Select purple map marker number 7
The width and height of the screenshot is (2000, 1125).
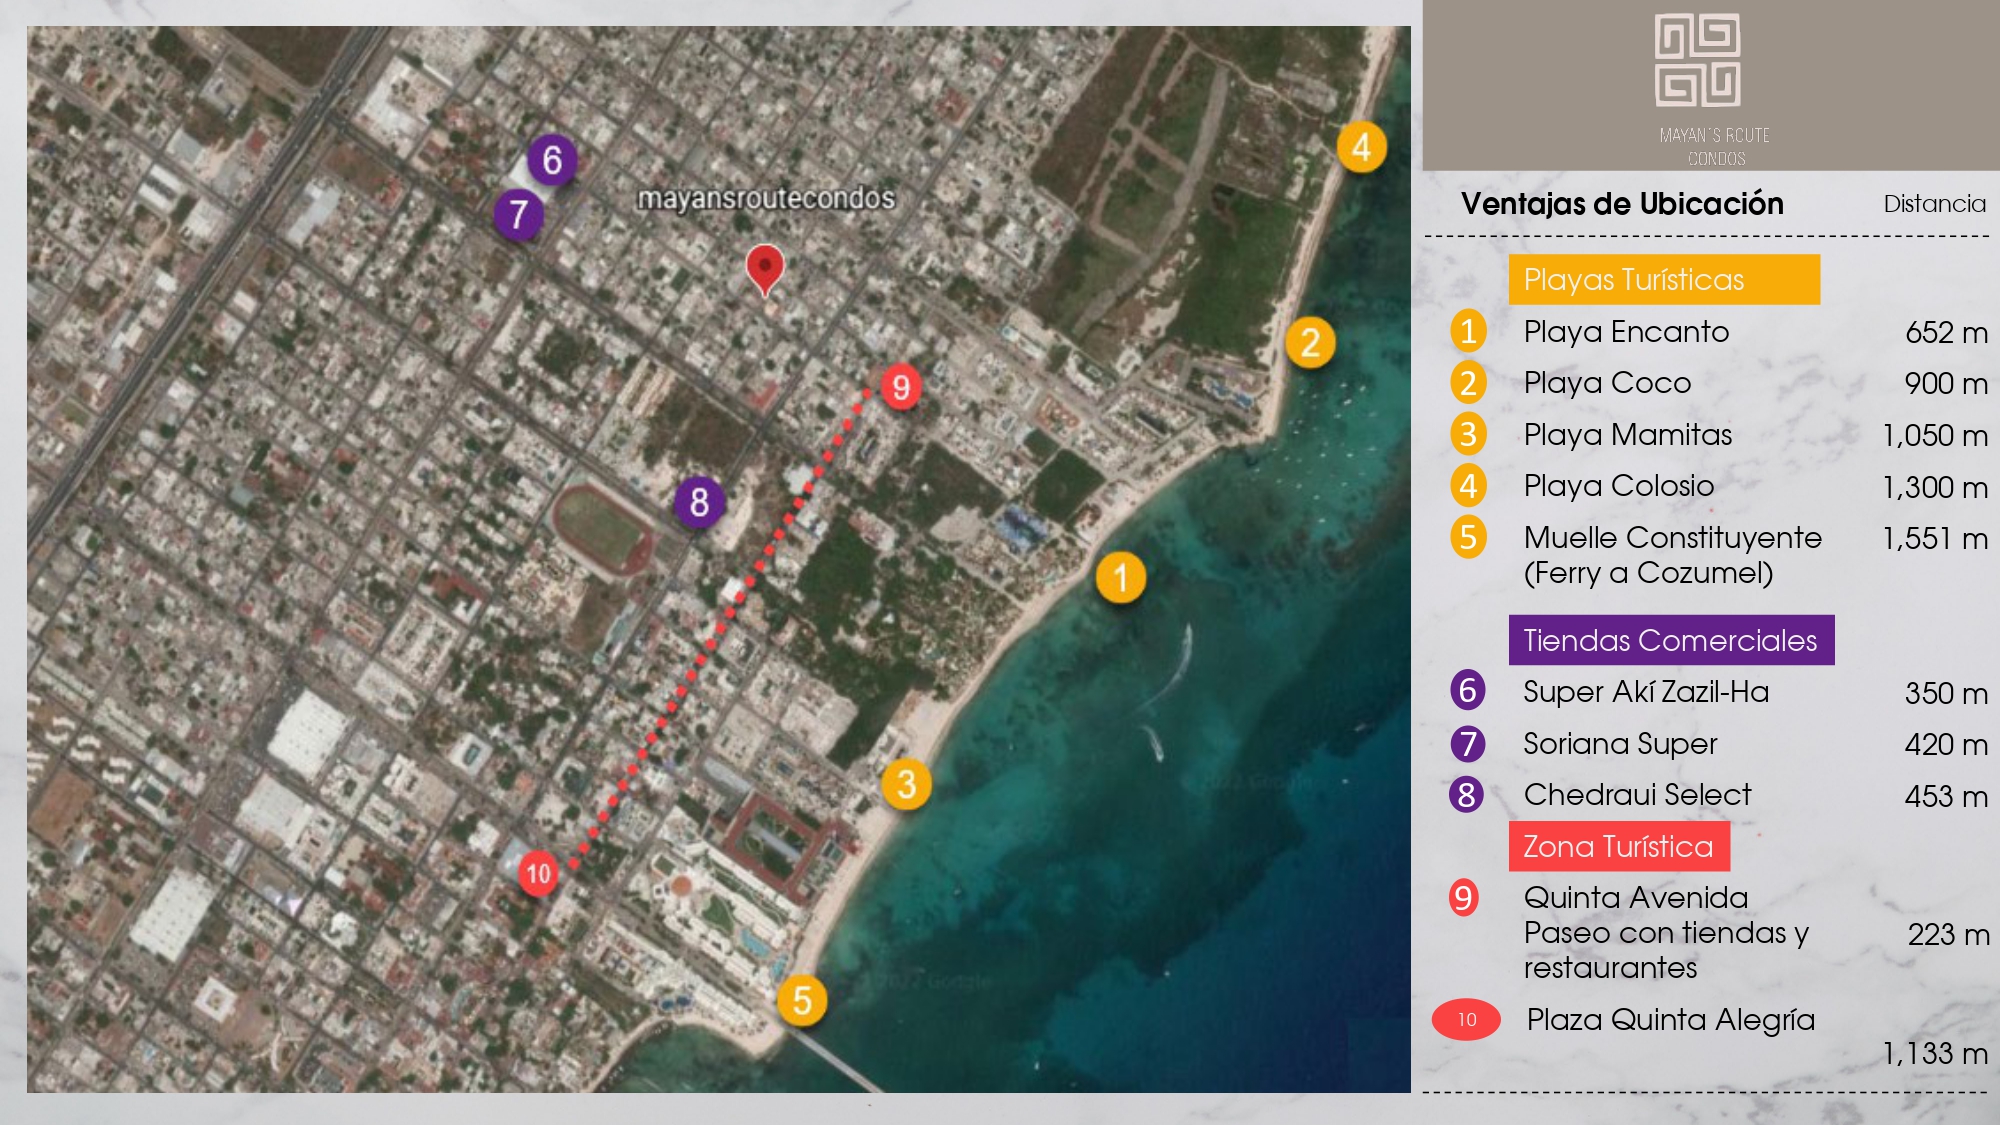tap(518, 214)
